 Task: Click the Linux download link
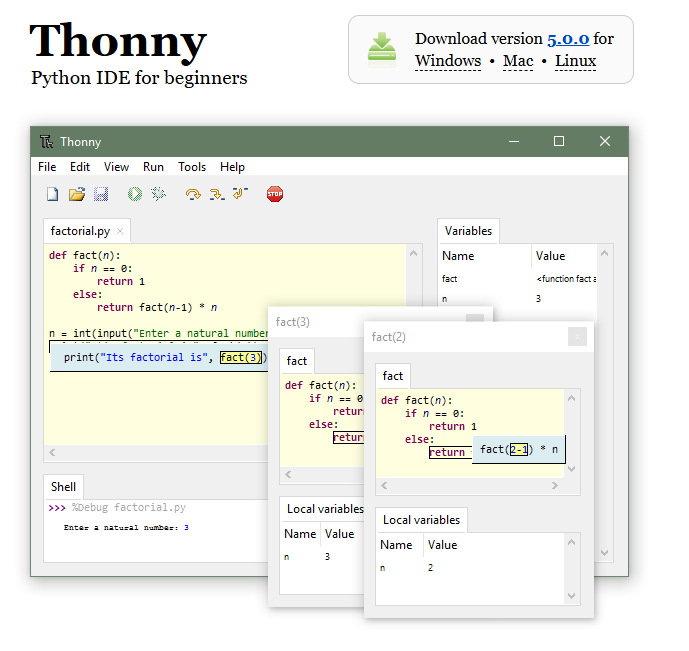pyautogui.click(x=576, y=61)
